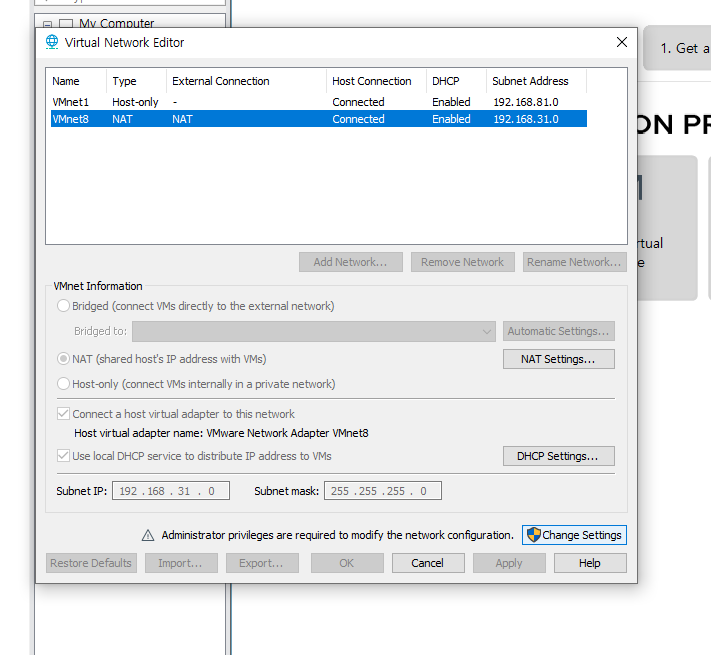Click the Export button
Viewport: 711px width, 655px height.
(x=262, y=563)
